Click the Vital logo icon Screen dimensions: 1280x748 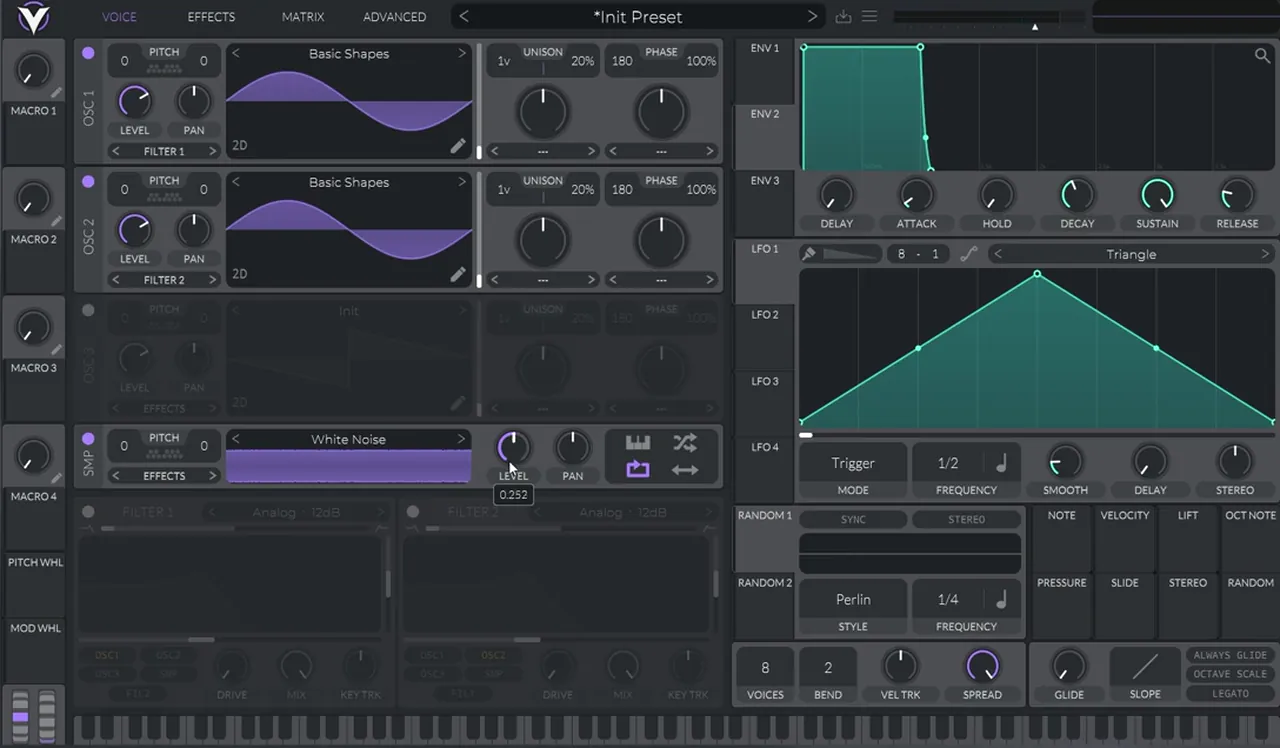(x=34, y=17)
